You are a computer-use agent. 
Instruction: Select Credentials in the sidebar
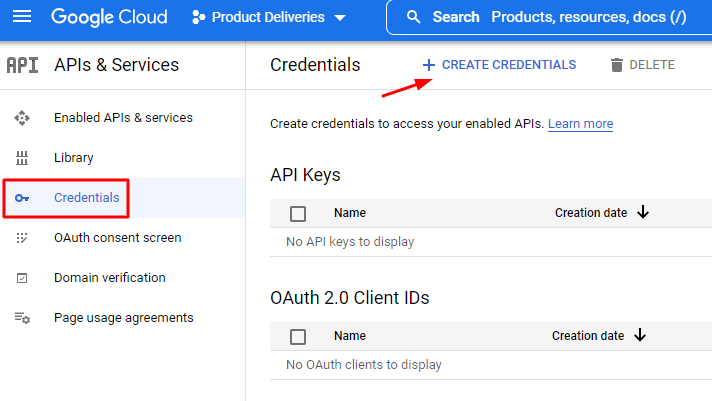87,198
